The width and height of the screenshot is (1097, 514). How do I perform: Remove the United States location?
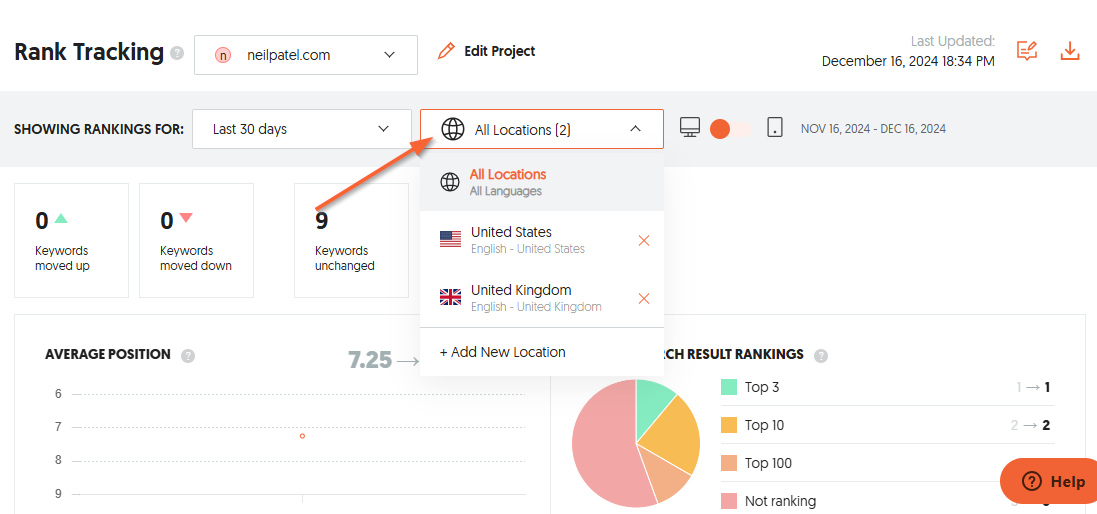[644, 240]
